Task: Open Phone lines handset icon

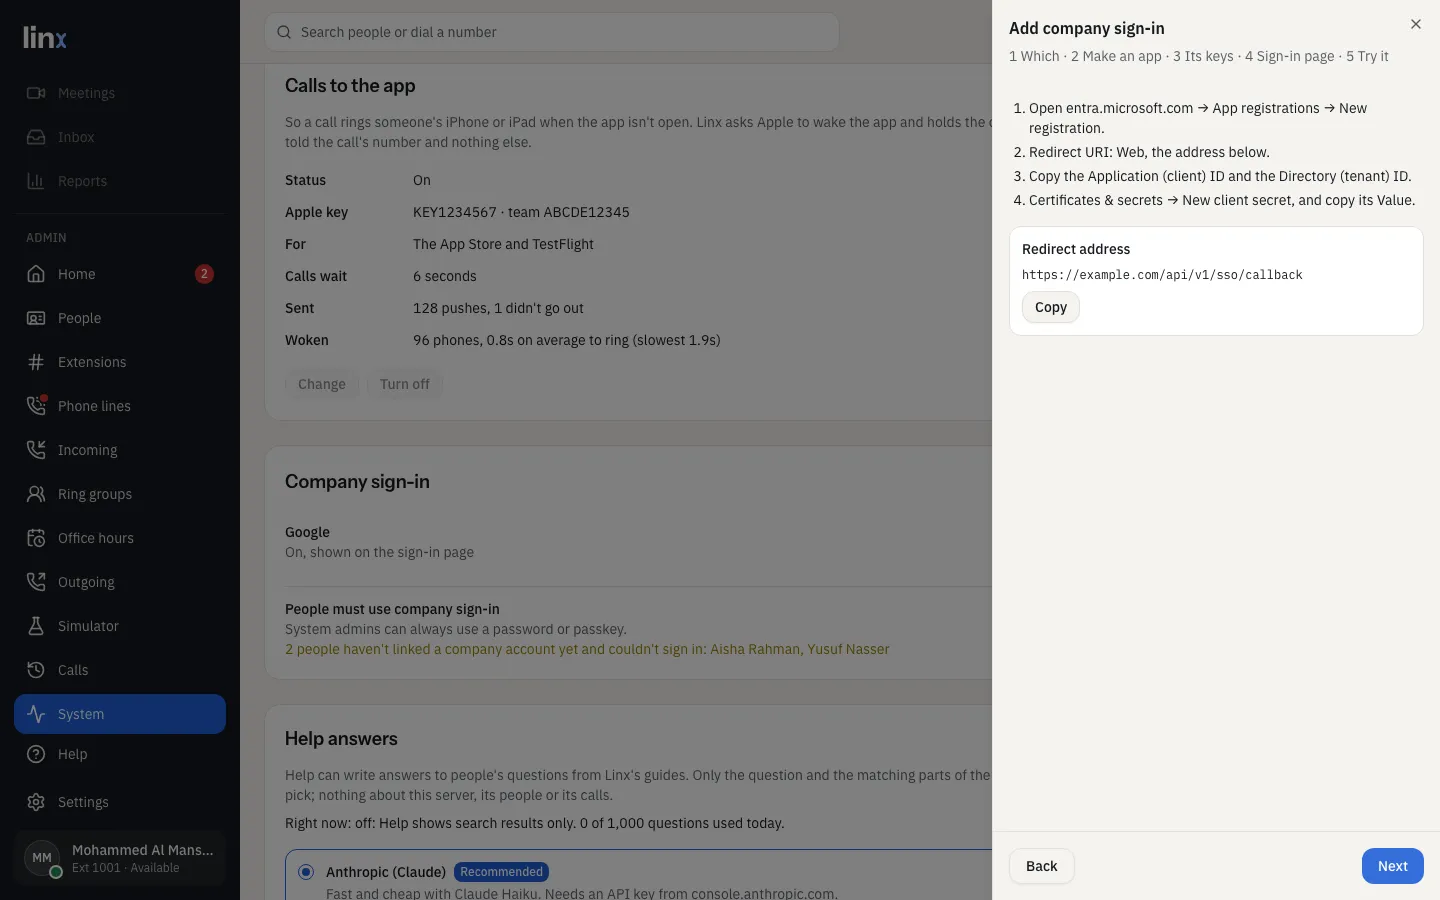Action: pyautogui.click(x=36, y=406)
